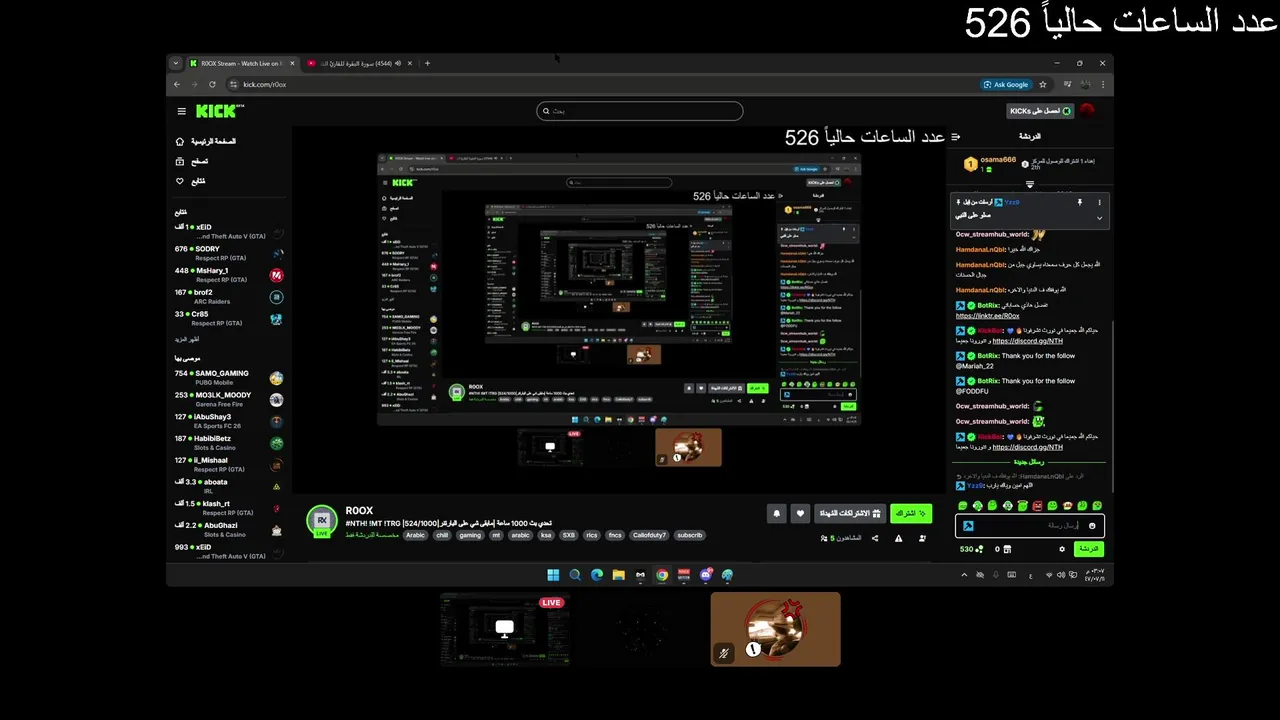Select the muted camera thumbnail
Viewport: 1280px width, 720px height.
(x=775, y=629)
